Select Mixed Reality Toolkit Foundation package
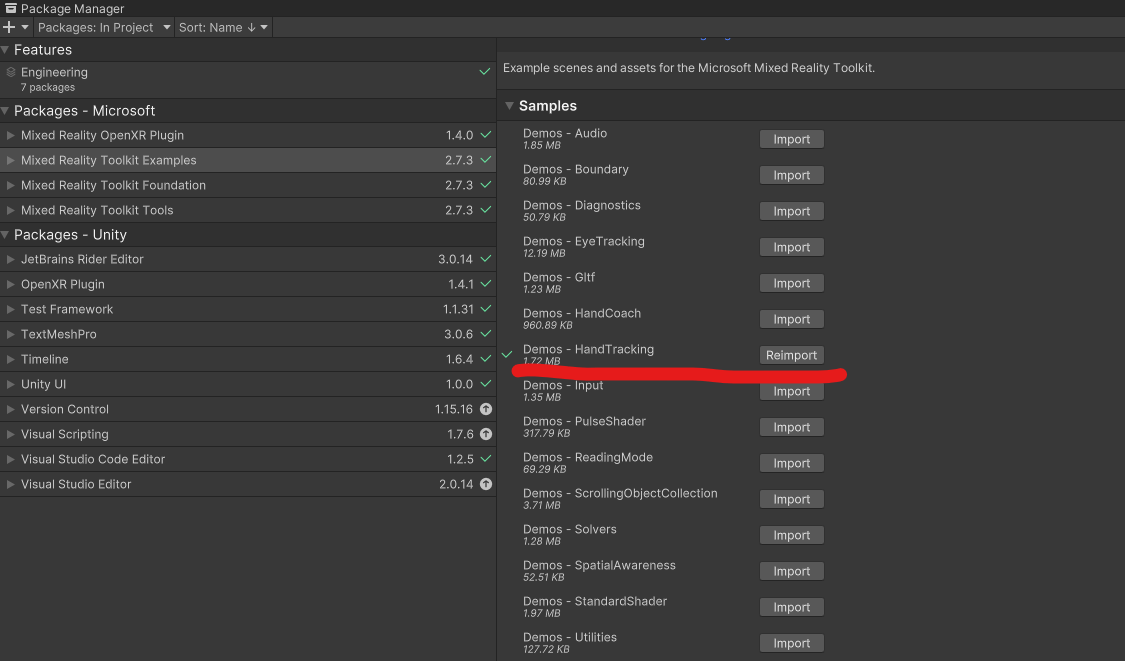Viewport: 1125px width, 661px height. click(248, 185)
